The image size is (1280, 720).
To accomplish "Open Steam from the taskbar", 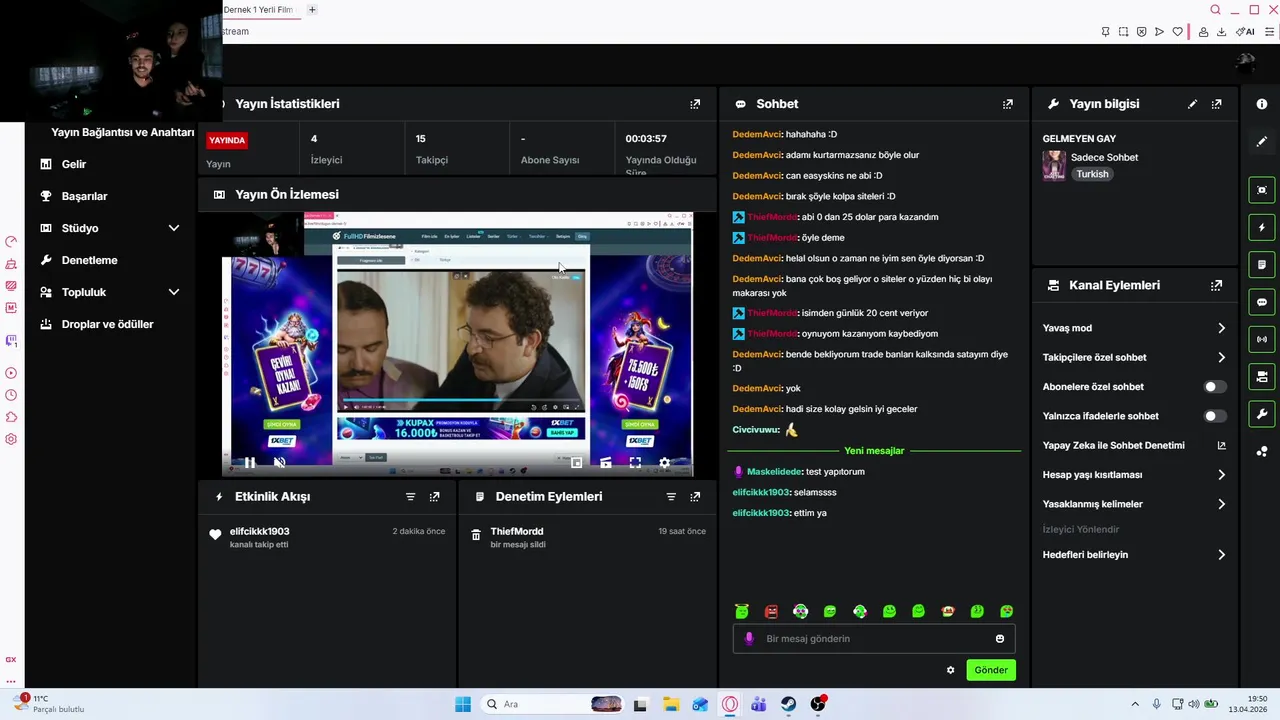I will 788,704.
